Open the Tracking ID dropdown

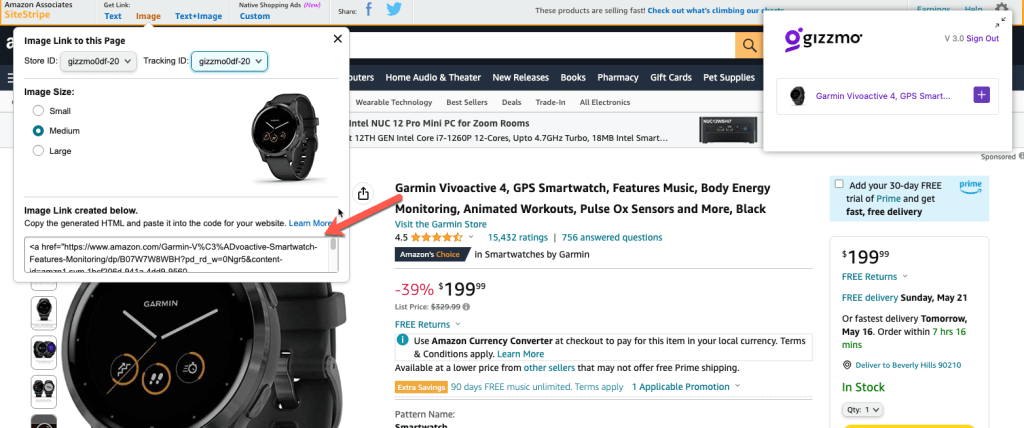point(229,62)
